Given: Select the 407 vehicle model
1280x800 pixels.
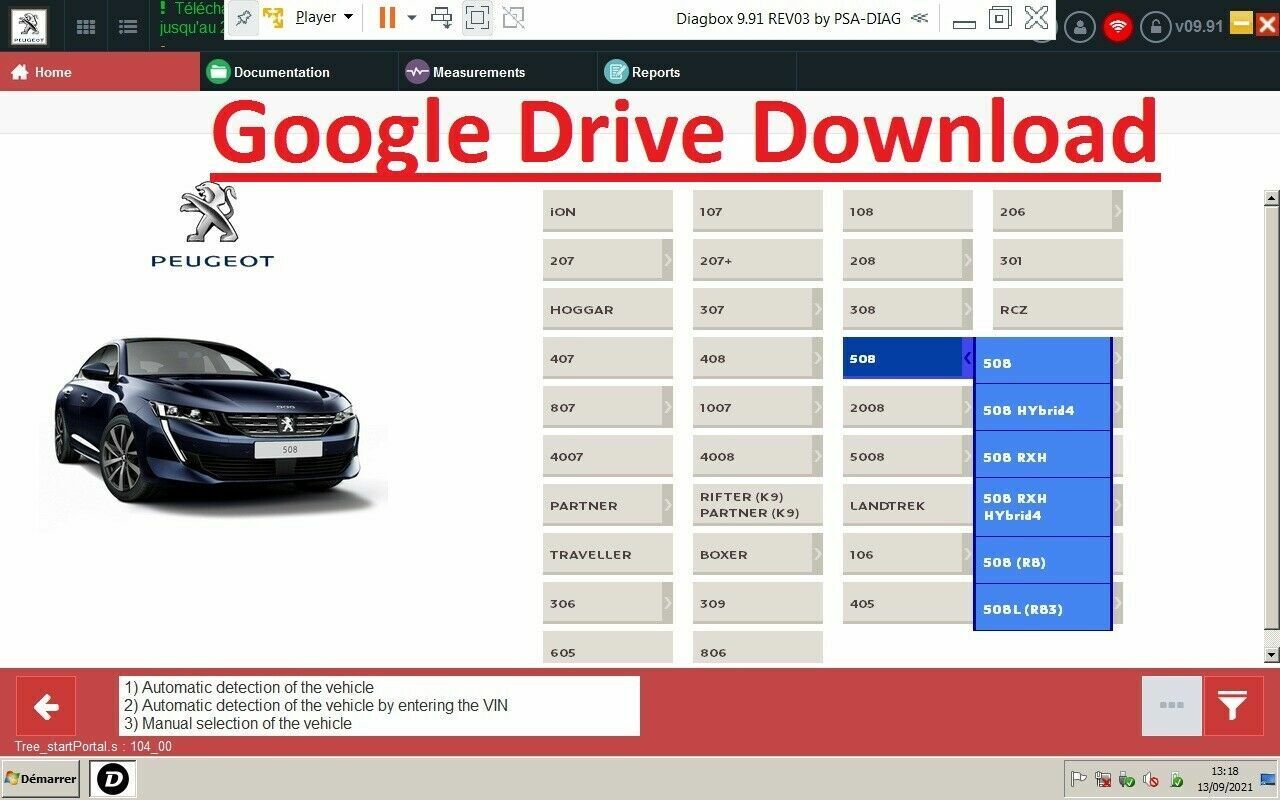Looking at the screenshot, I should [x=608, y=358].
